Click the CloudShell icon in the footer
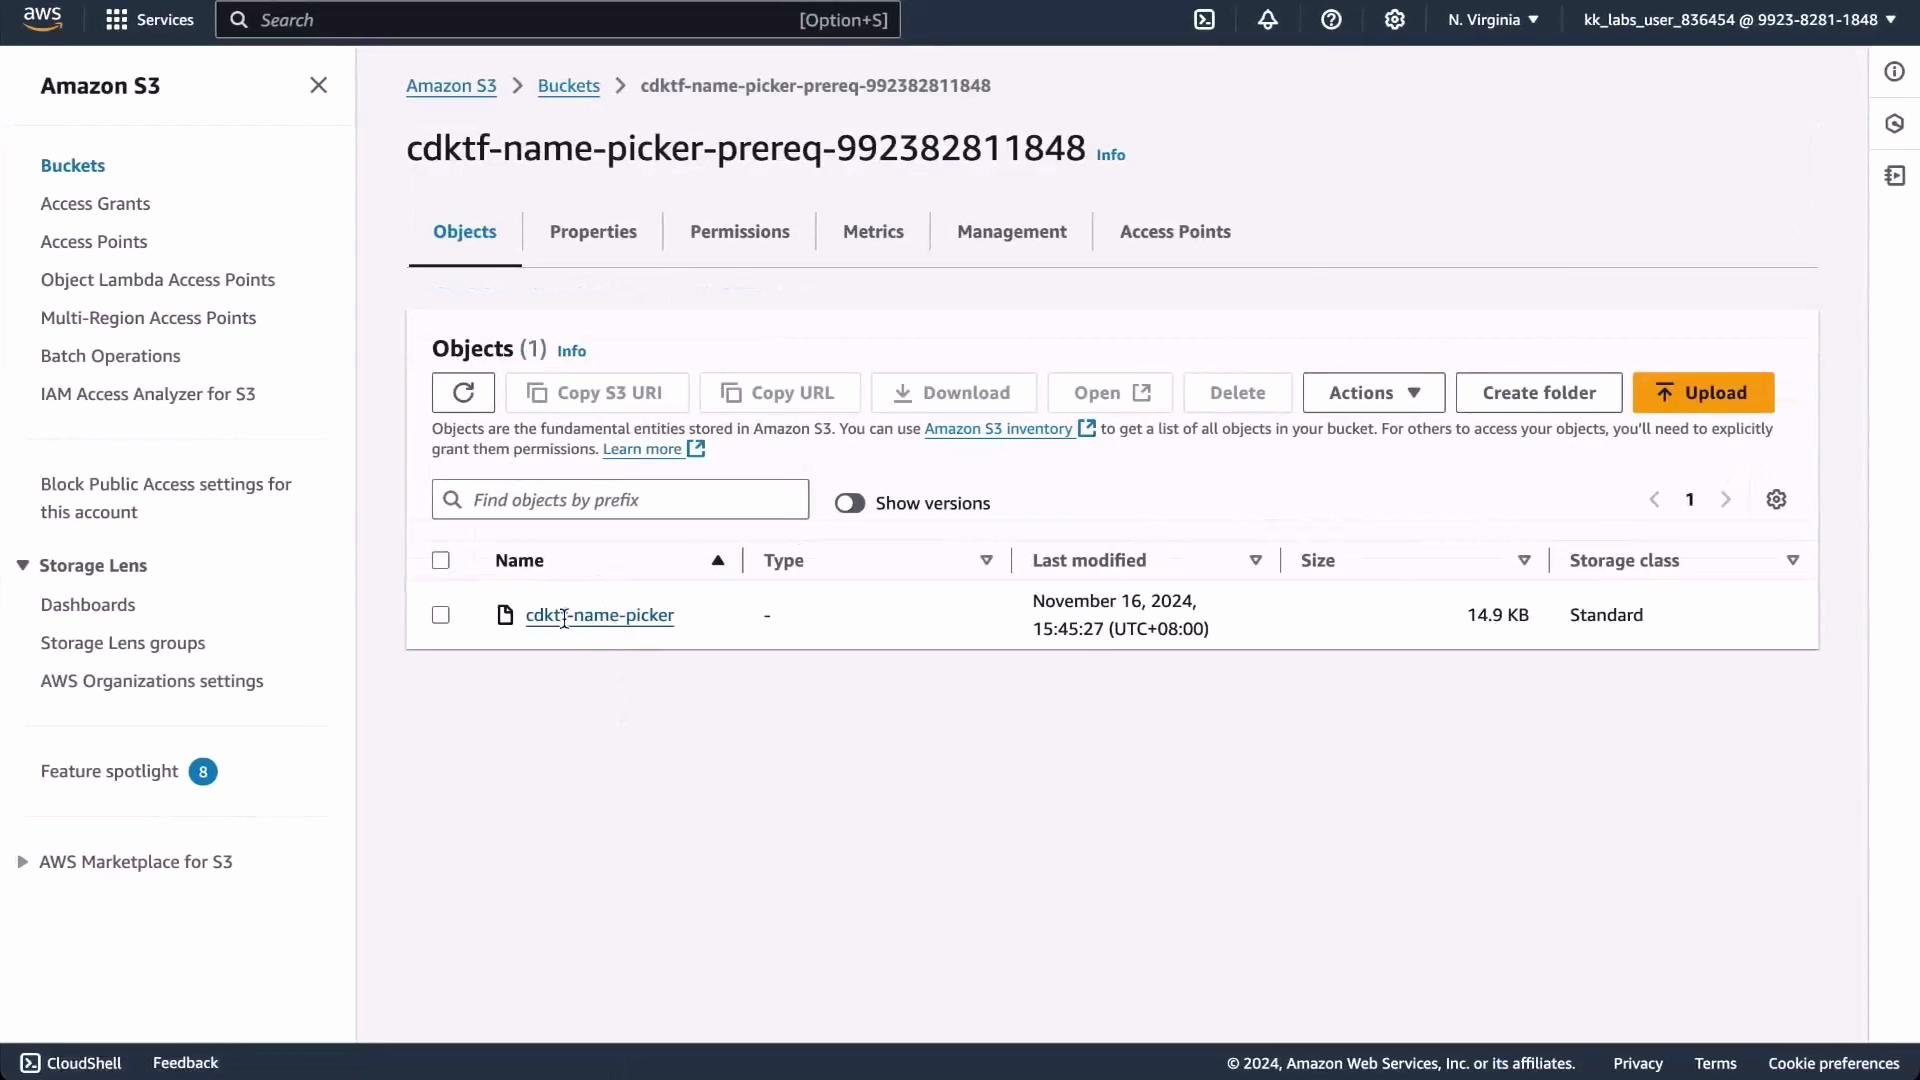 tap(30, 1063)
